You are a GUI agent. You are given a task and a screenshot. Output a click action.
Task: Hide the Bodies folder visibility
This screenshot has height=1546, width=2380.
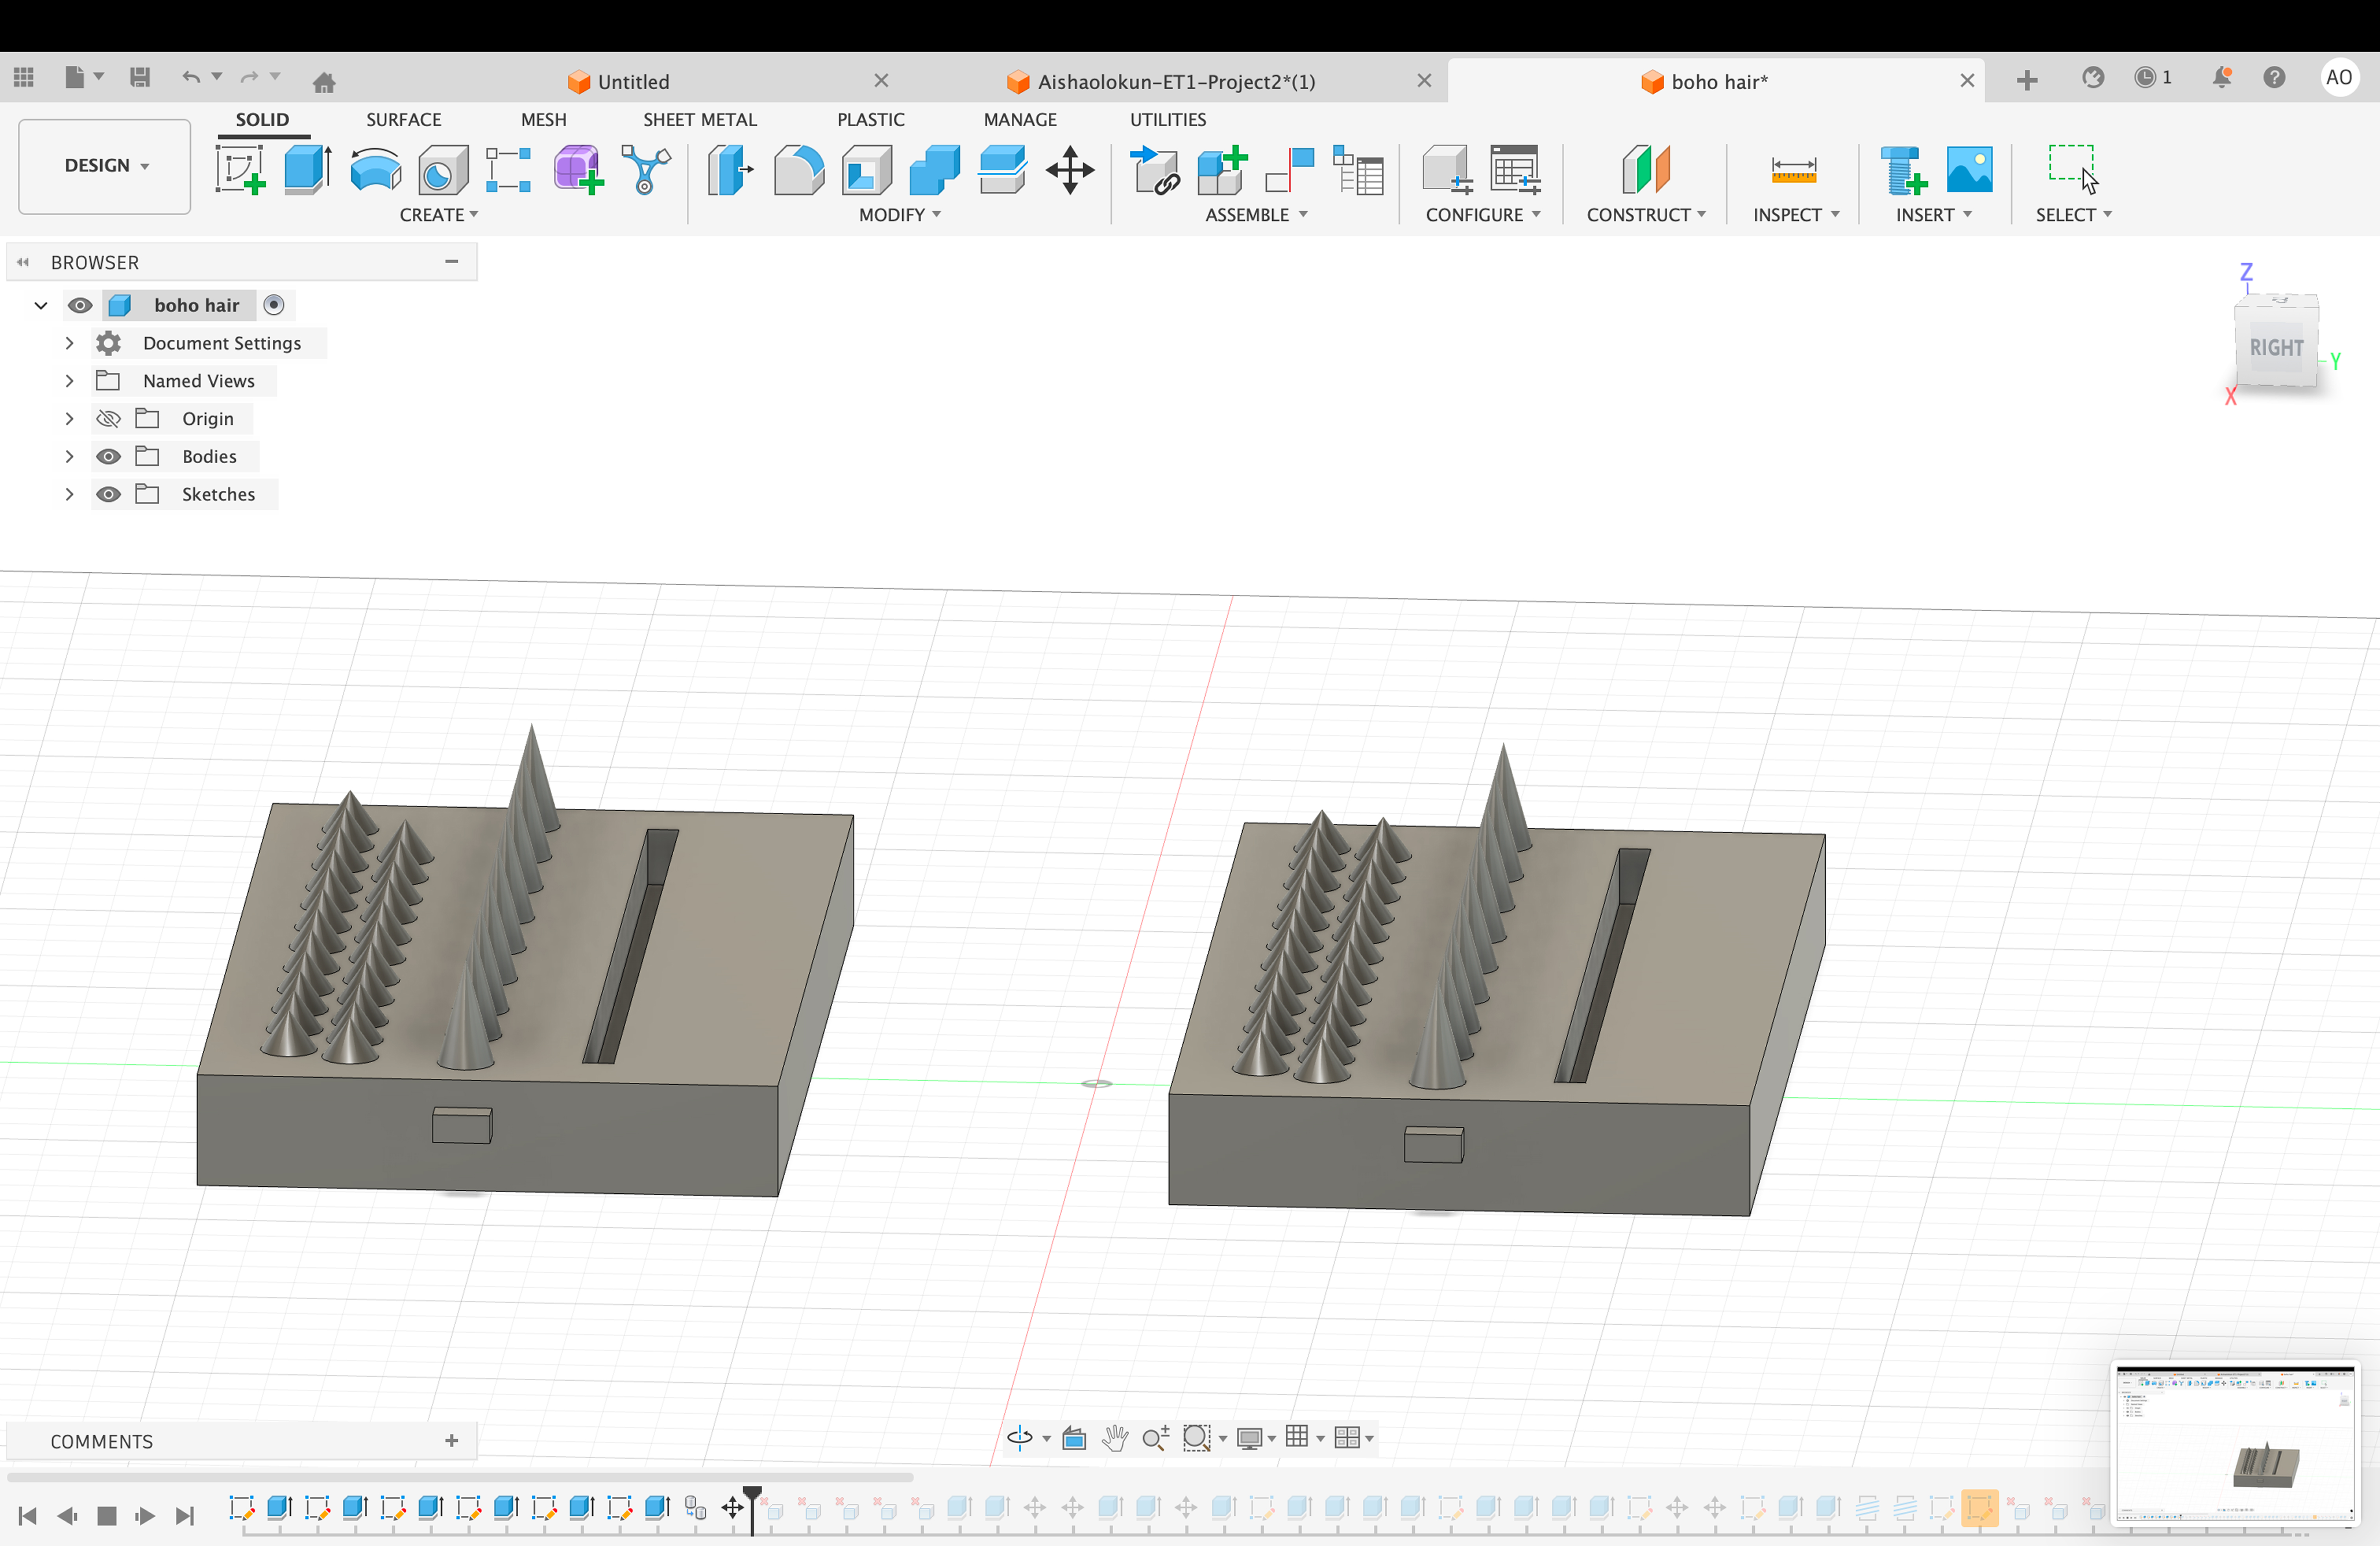(x=108, y=456)
